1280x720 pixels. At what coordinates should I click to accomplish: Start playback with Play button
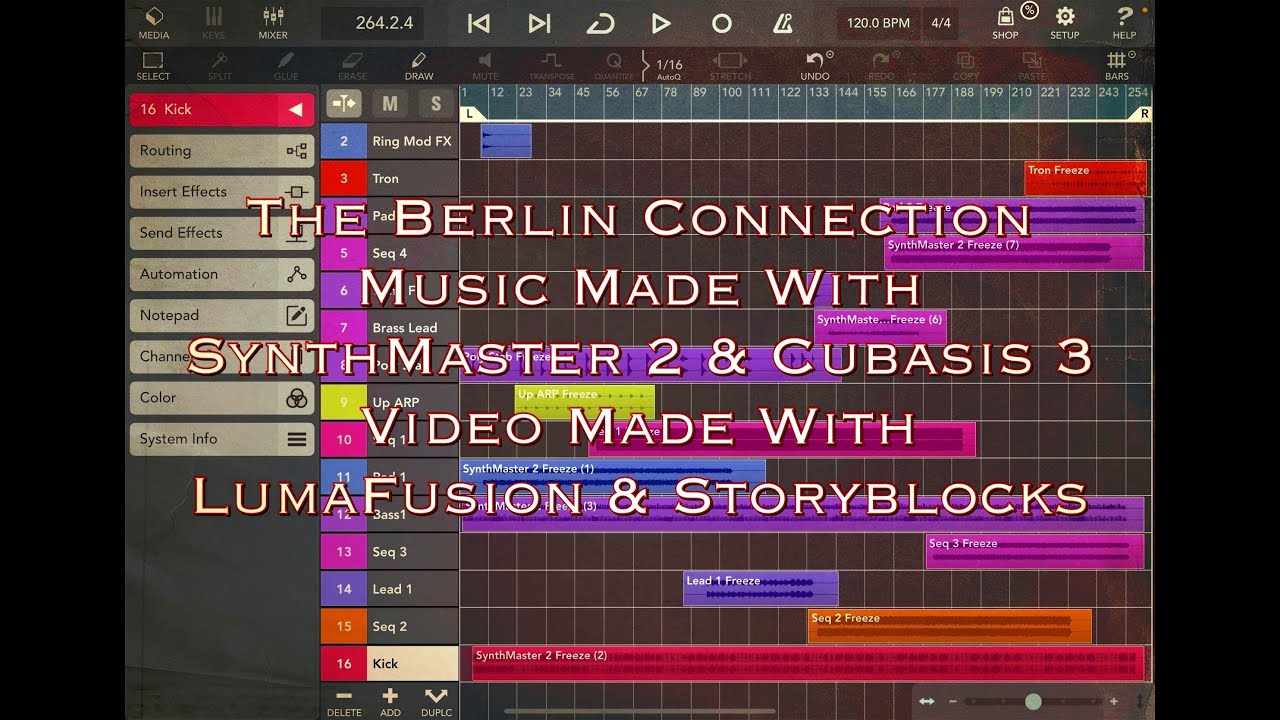coord(660,23)
